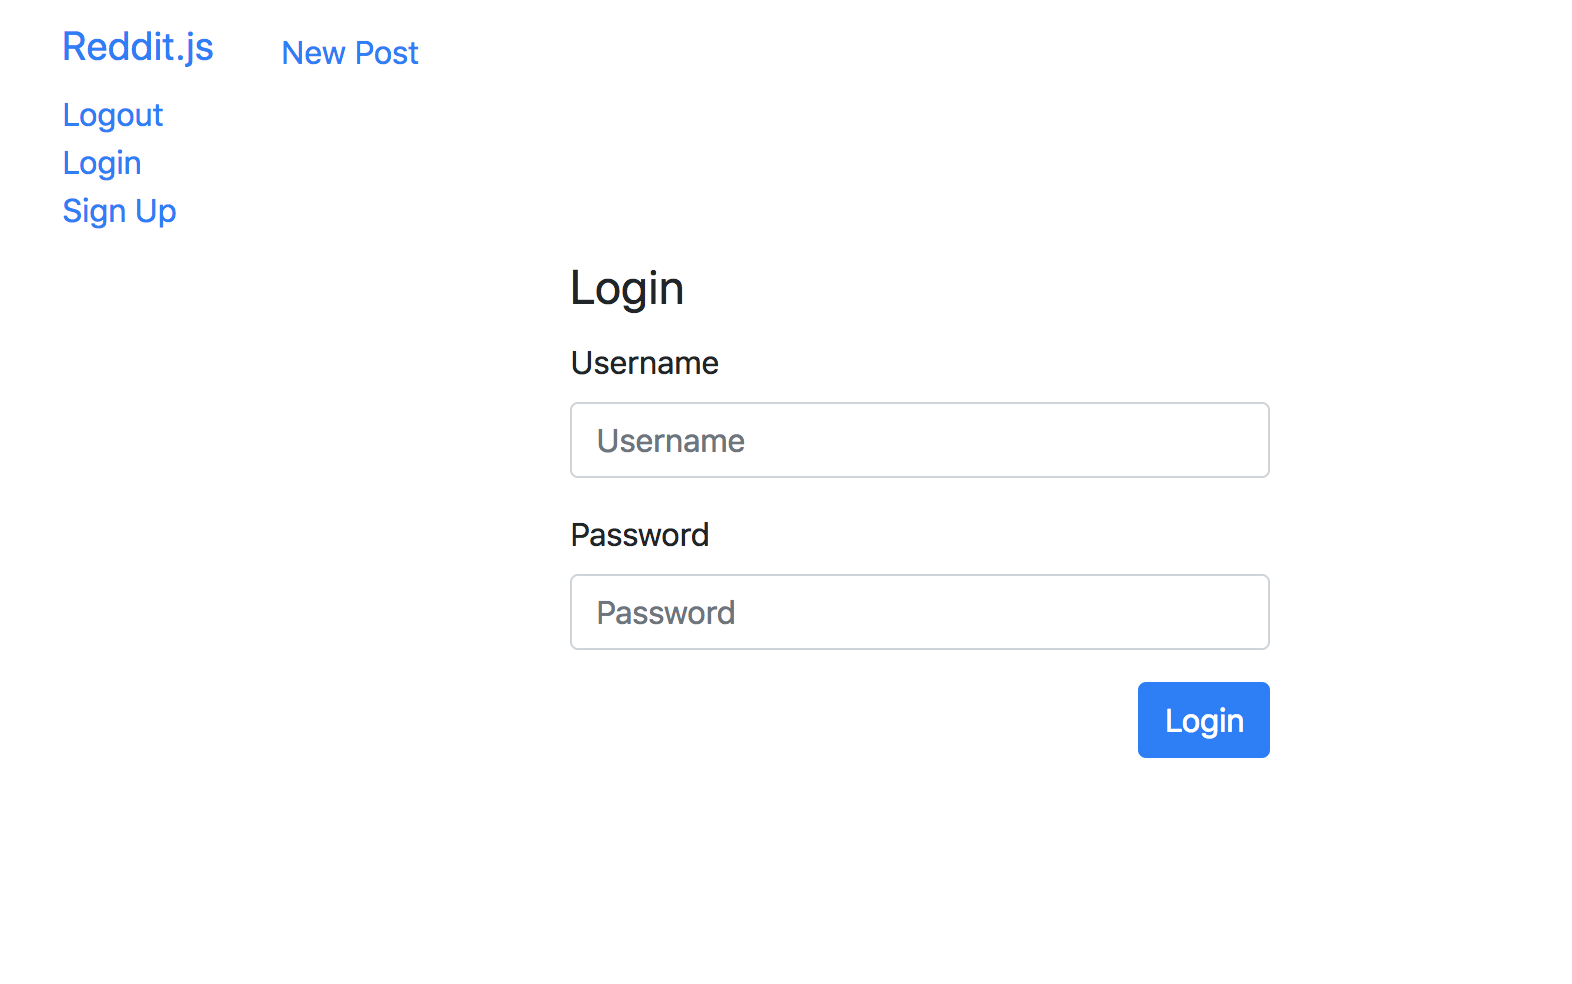Click the Username placeholder text in the box
This screenshot has width=1572, height=984.
670,441
